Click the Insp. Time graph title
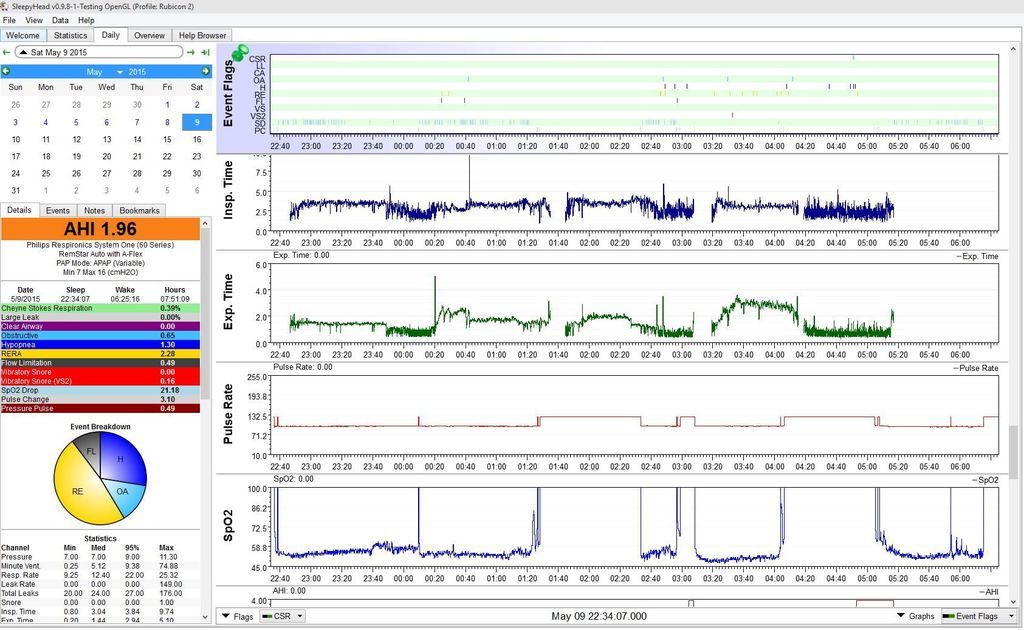Screen dimensions: 1024x630 coord(228,189)
